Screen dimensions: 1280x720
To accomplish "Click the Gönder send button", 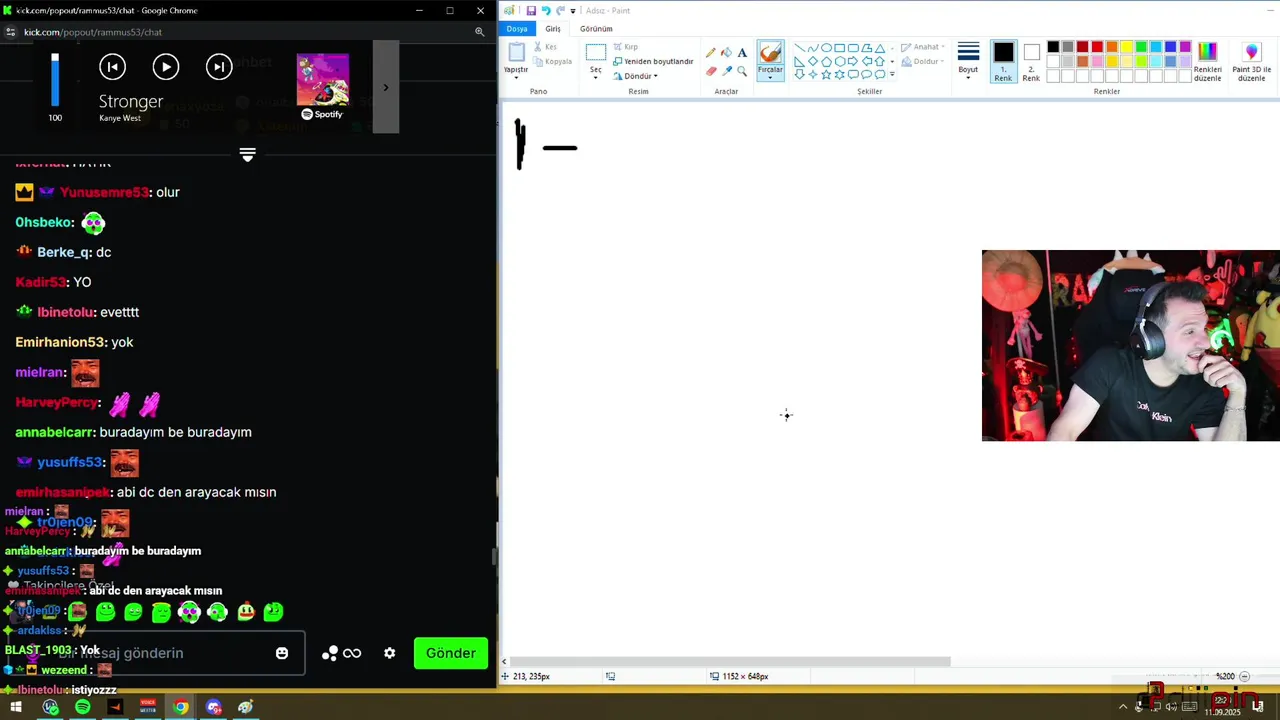I will pos(451,653).
